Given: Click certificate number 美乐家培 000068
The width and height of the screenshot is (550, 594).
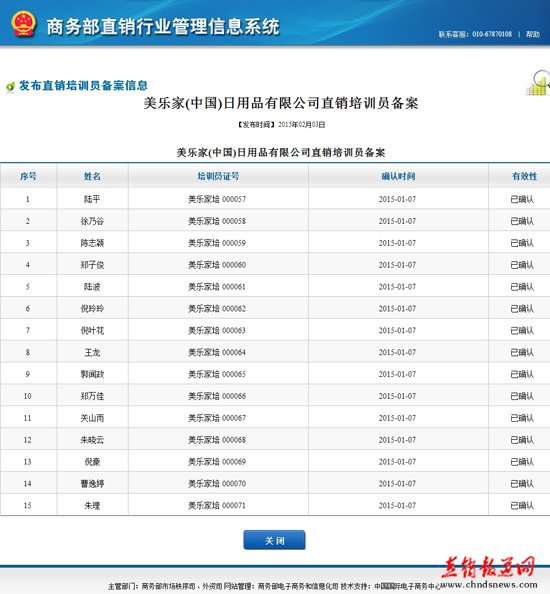Looking at the screenshot, I should [217, 440].
